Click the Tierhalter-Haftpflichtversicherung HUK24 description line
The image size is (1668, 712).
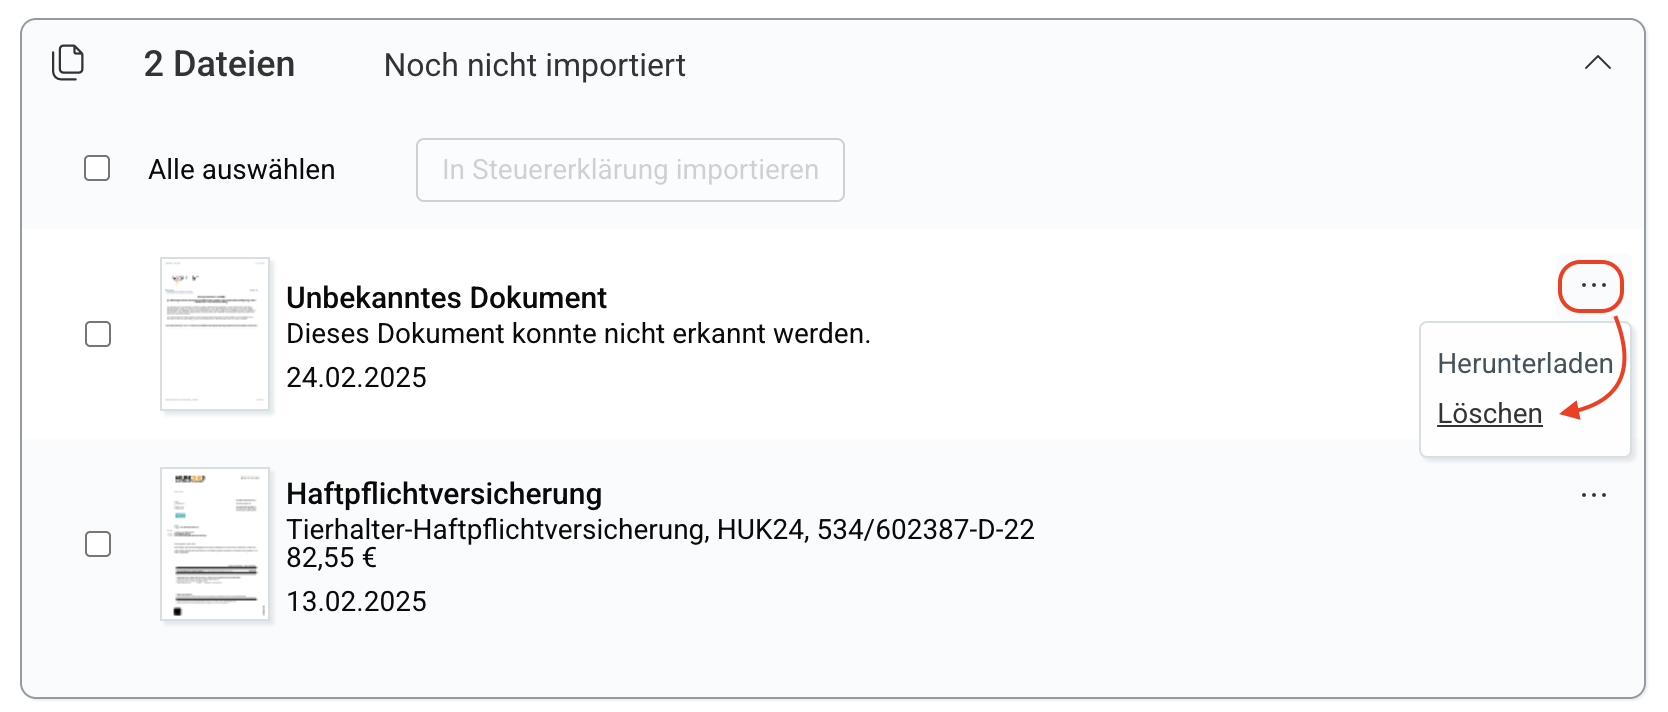(660, 530)
